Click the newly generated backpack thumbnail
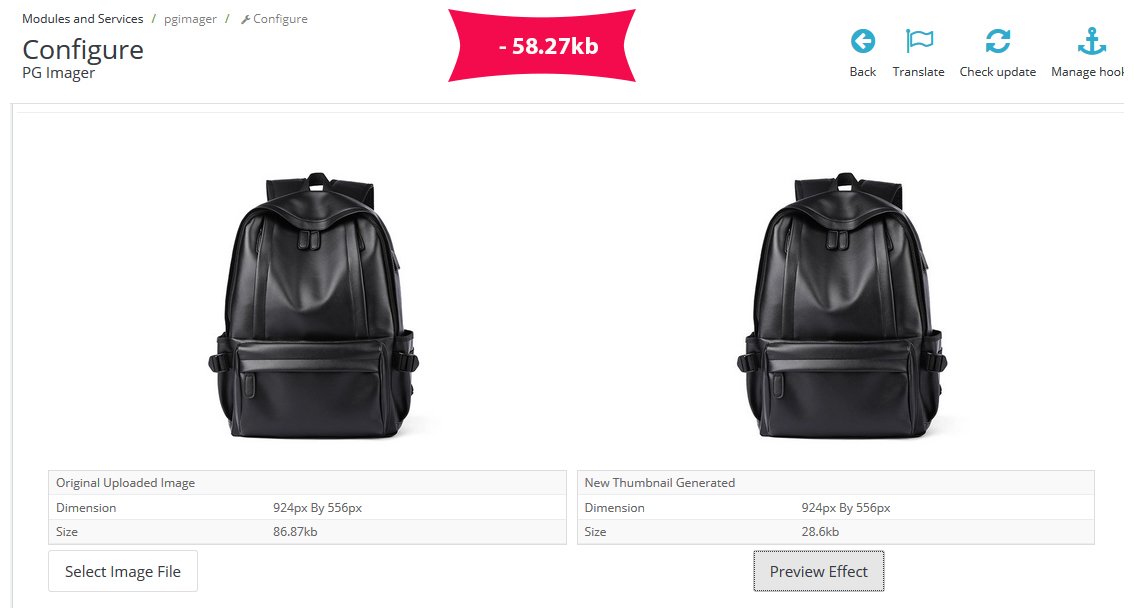 pos(841,307)
